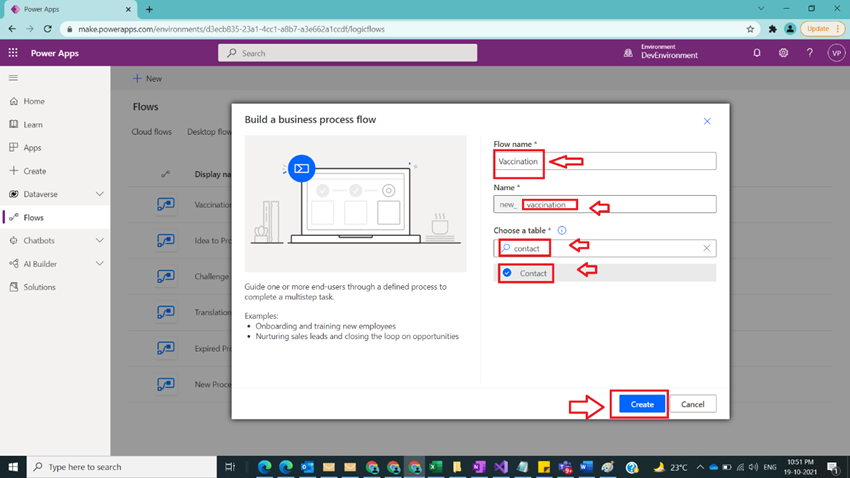Click the info icon next to Choose a table

click(x=562, y=230)
